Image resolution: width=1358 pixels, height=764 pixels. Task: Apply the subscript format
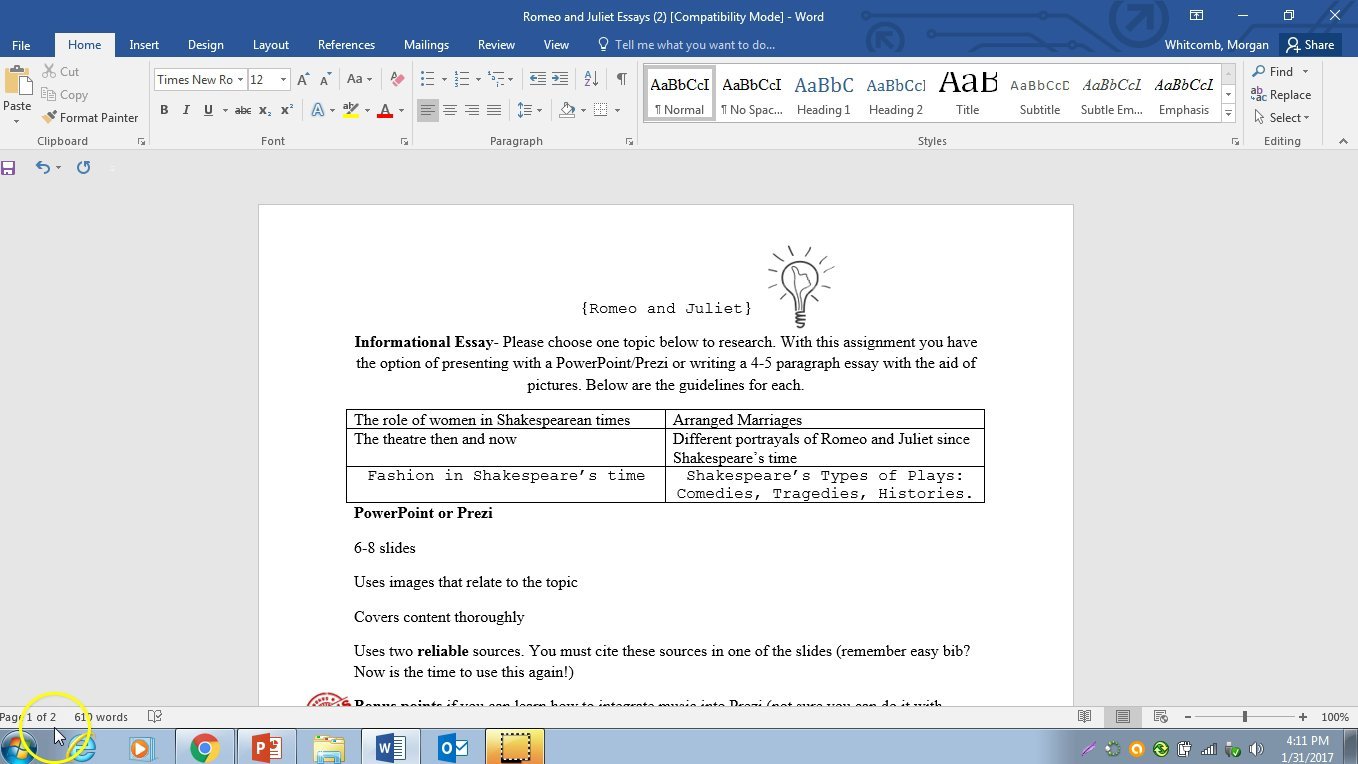pyautogui.click(x=264, y=110)
